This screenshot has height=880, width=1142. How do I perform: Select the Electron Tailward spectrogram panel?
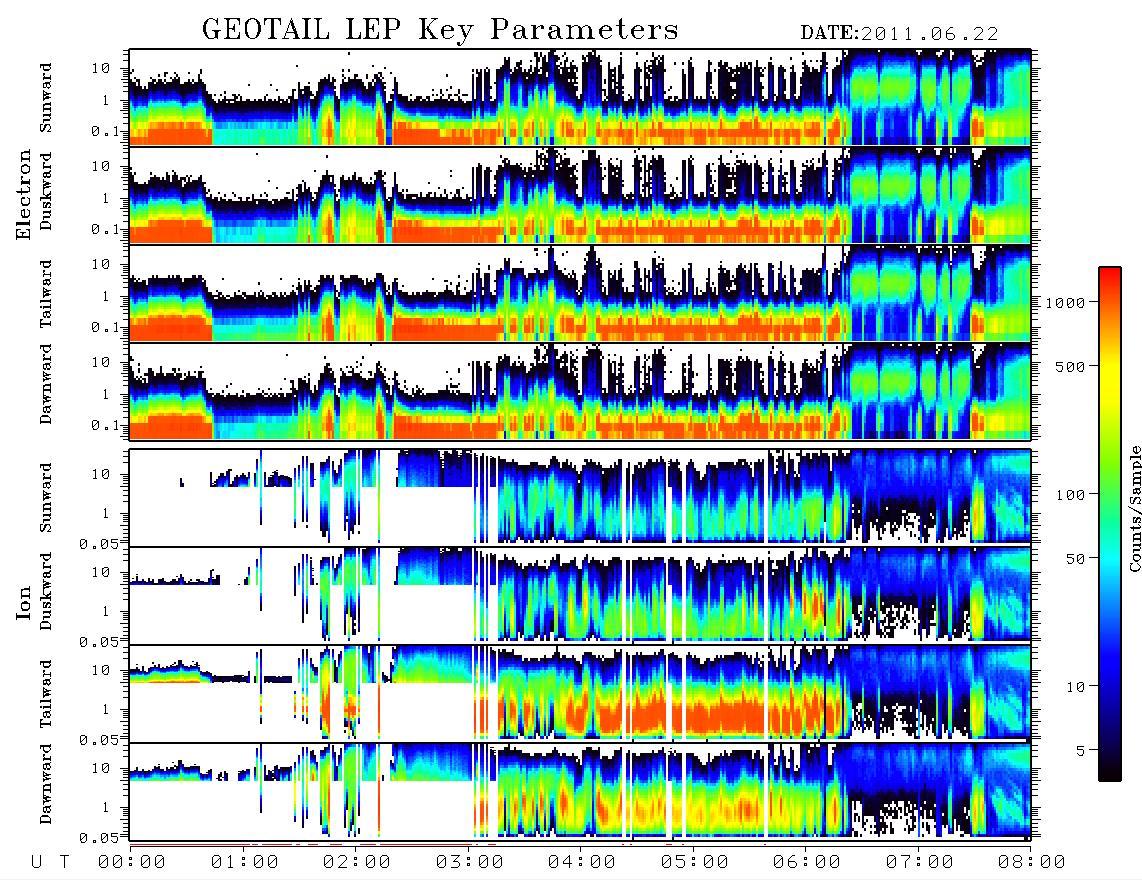click(580, 294)
